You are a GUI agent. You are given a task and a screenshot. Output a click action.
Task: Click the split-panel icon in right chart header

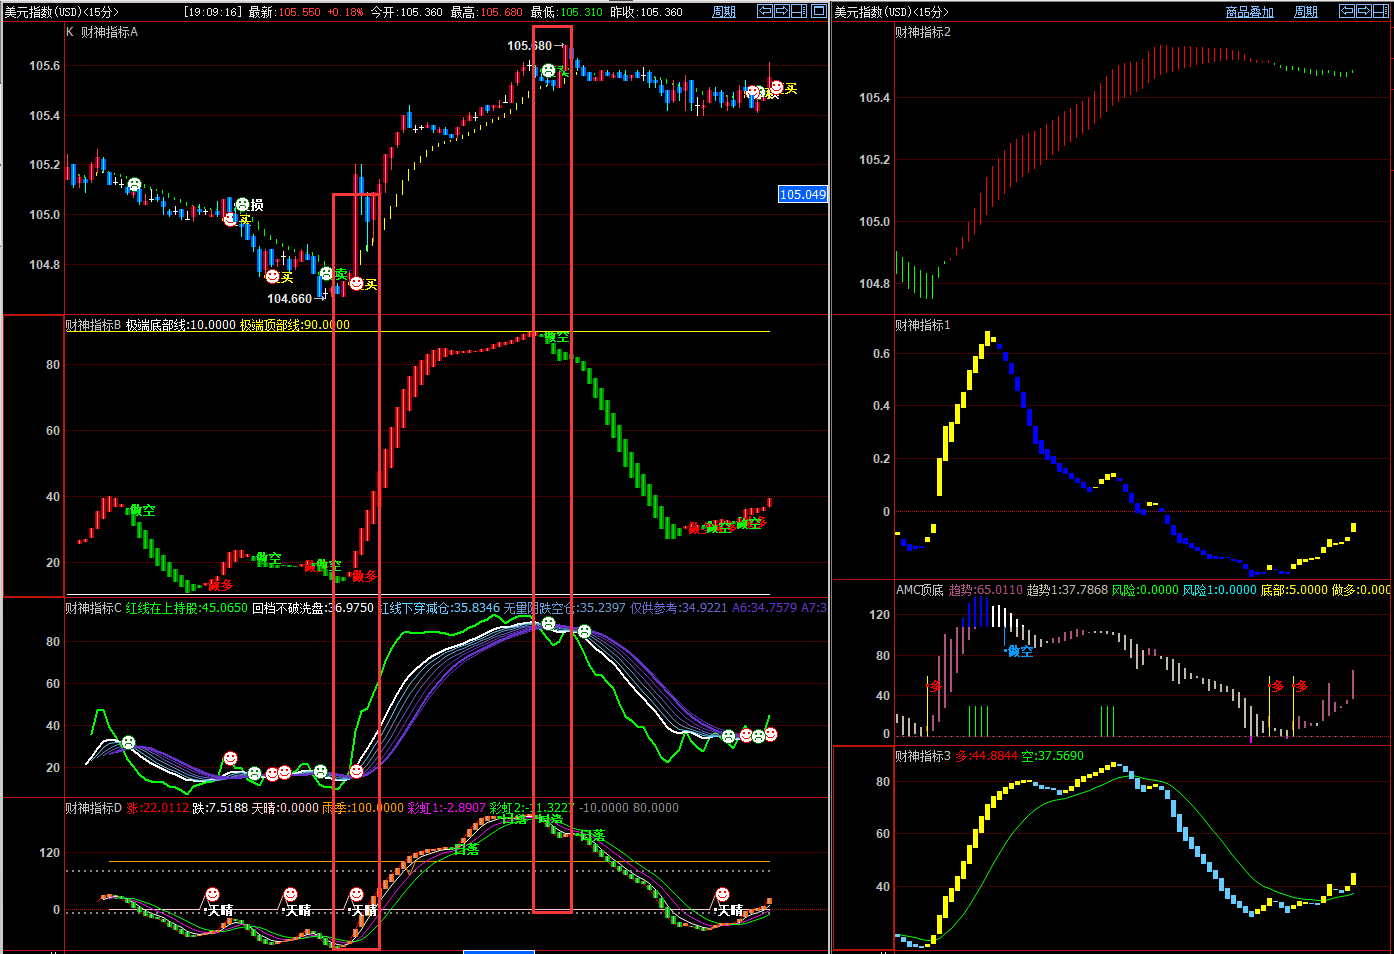point(1380,11)
